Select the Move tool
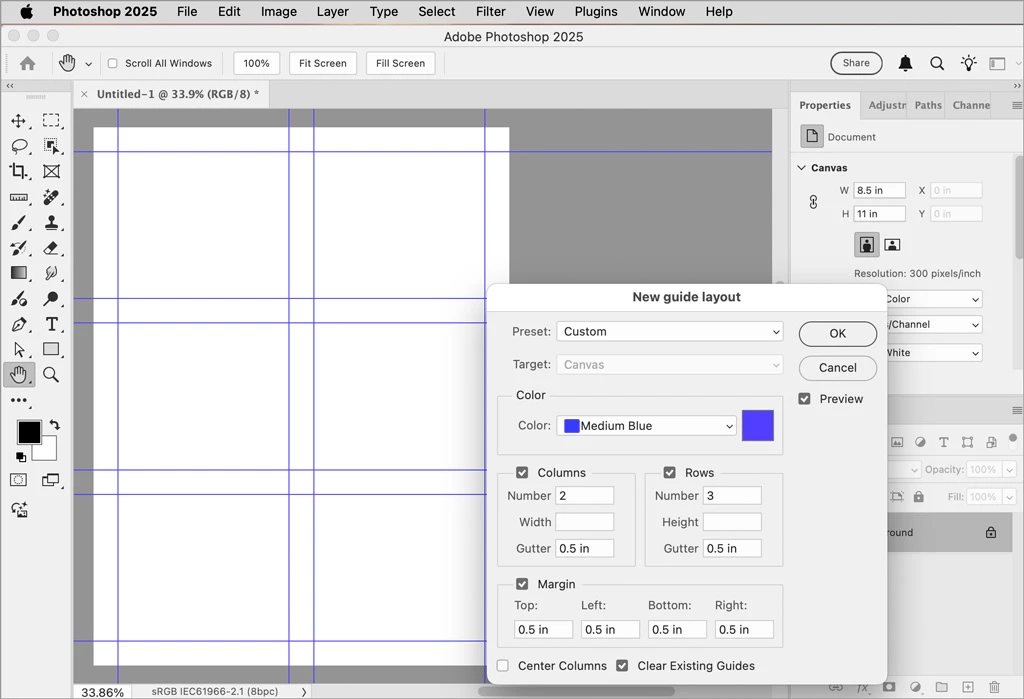Viewport: 1024px width, 699px height. 18,121
